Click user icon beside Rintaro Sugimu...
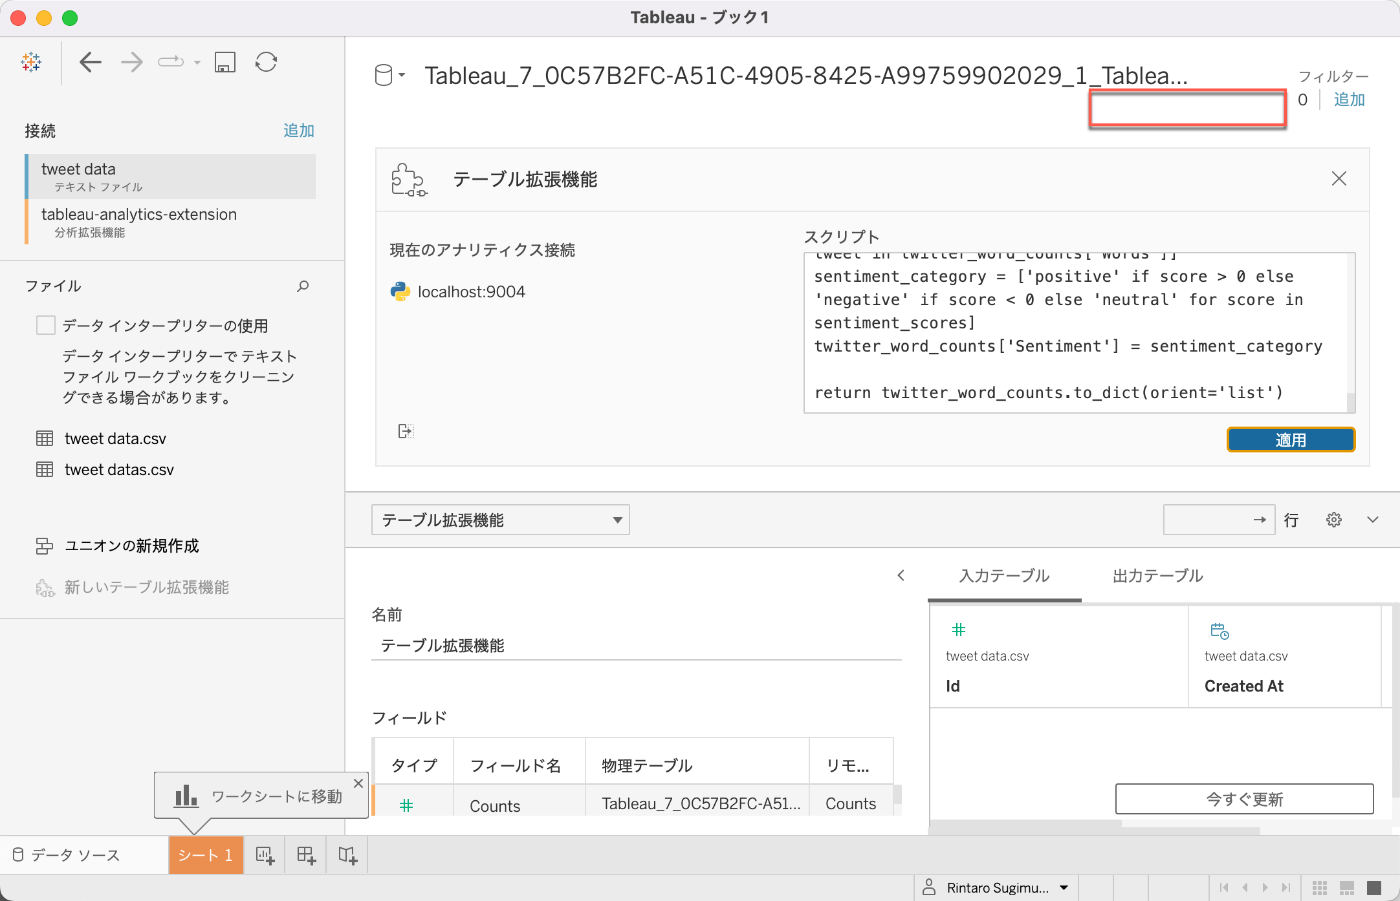1400x901 pixels. pyautogui.click(x=929, y=887)
